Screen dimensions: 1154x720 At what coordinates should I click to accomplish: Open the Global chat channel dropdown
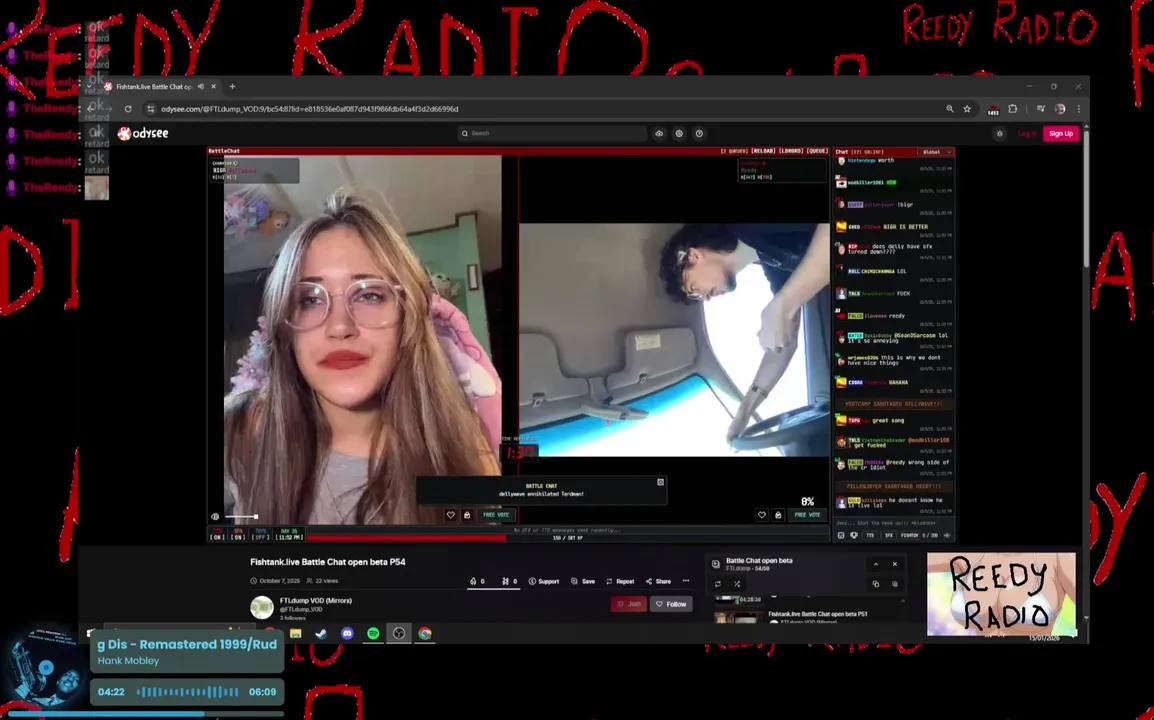coord(937,152)
